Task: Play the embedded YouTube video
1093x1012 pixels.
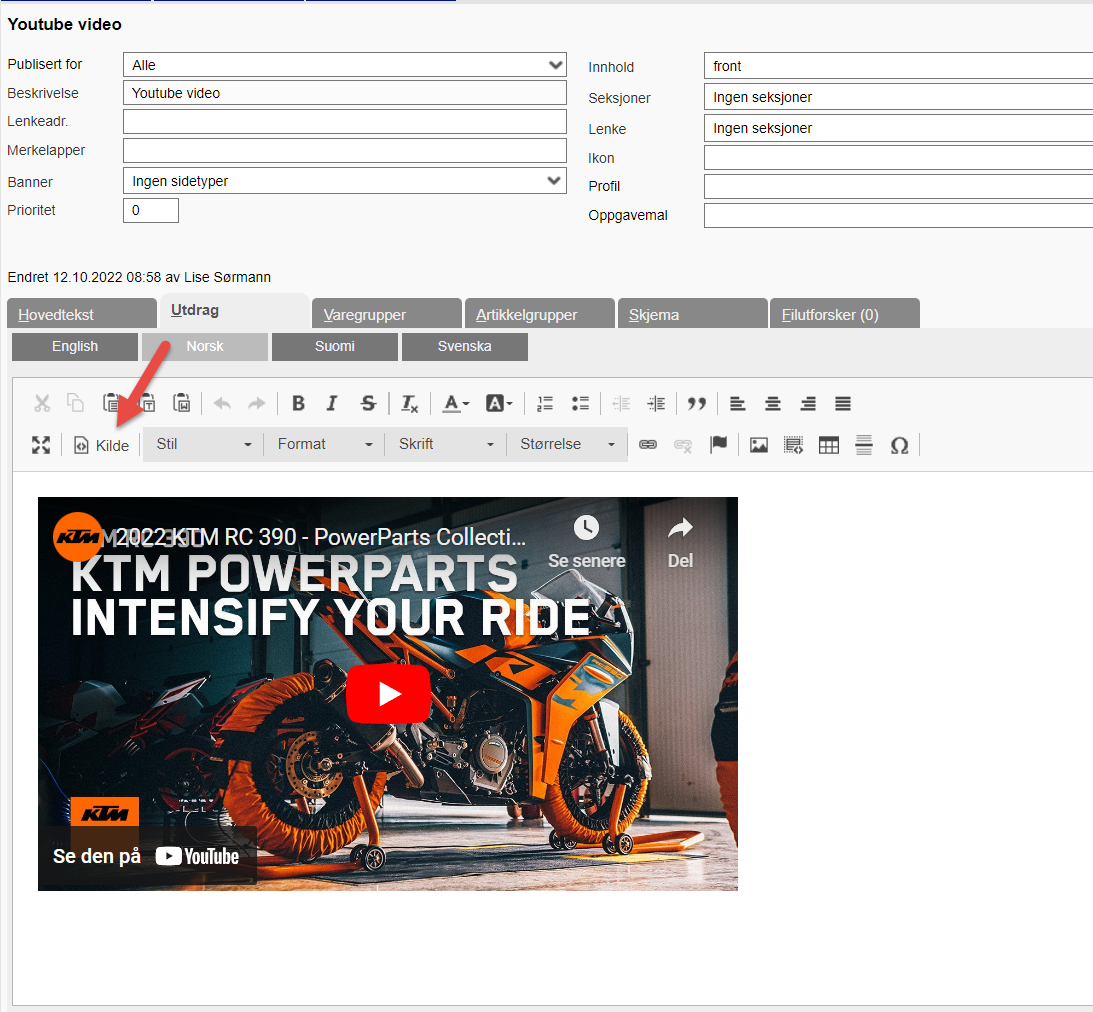Action: tap(388, 693)
